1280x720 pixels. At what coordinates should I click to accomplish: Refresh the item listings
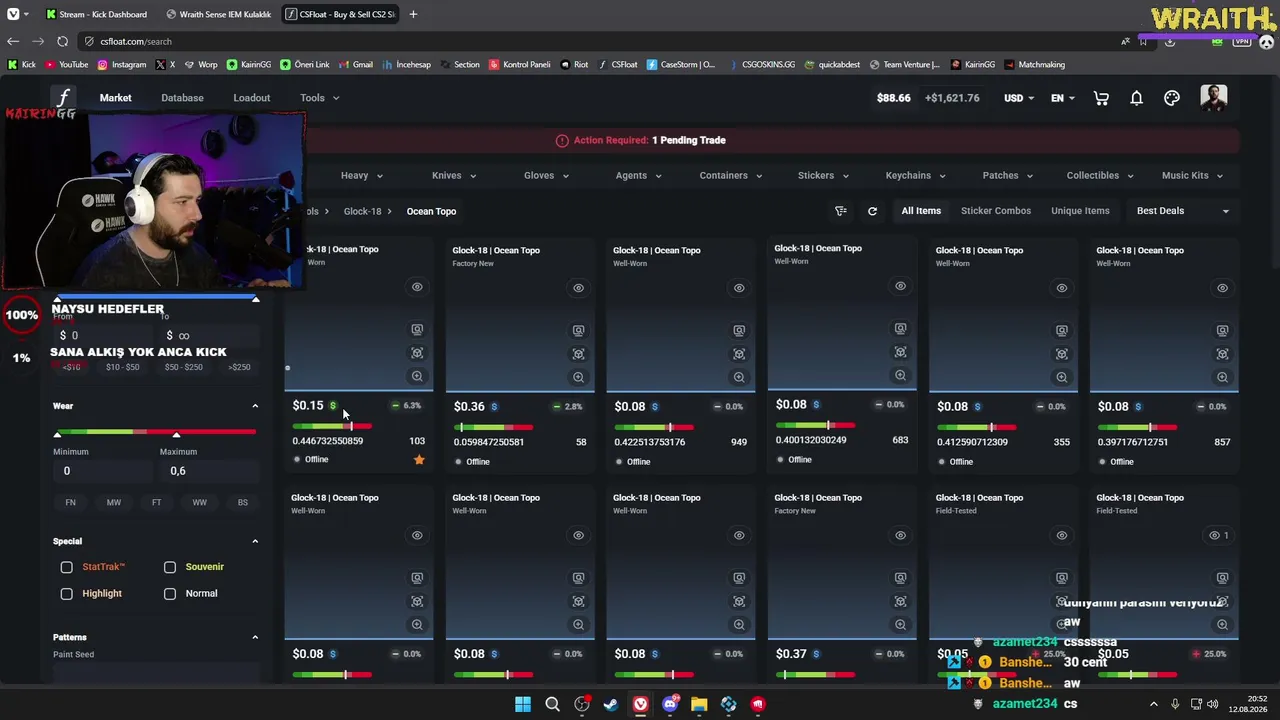(872, 211)
